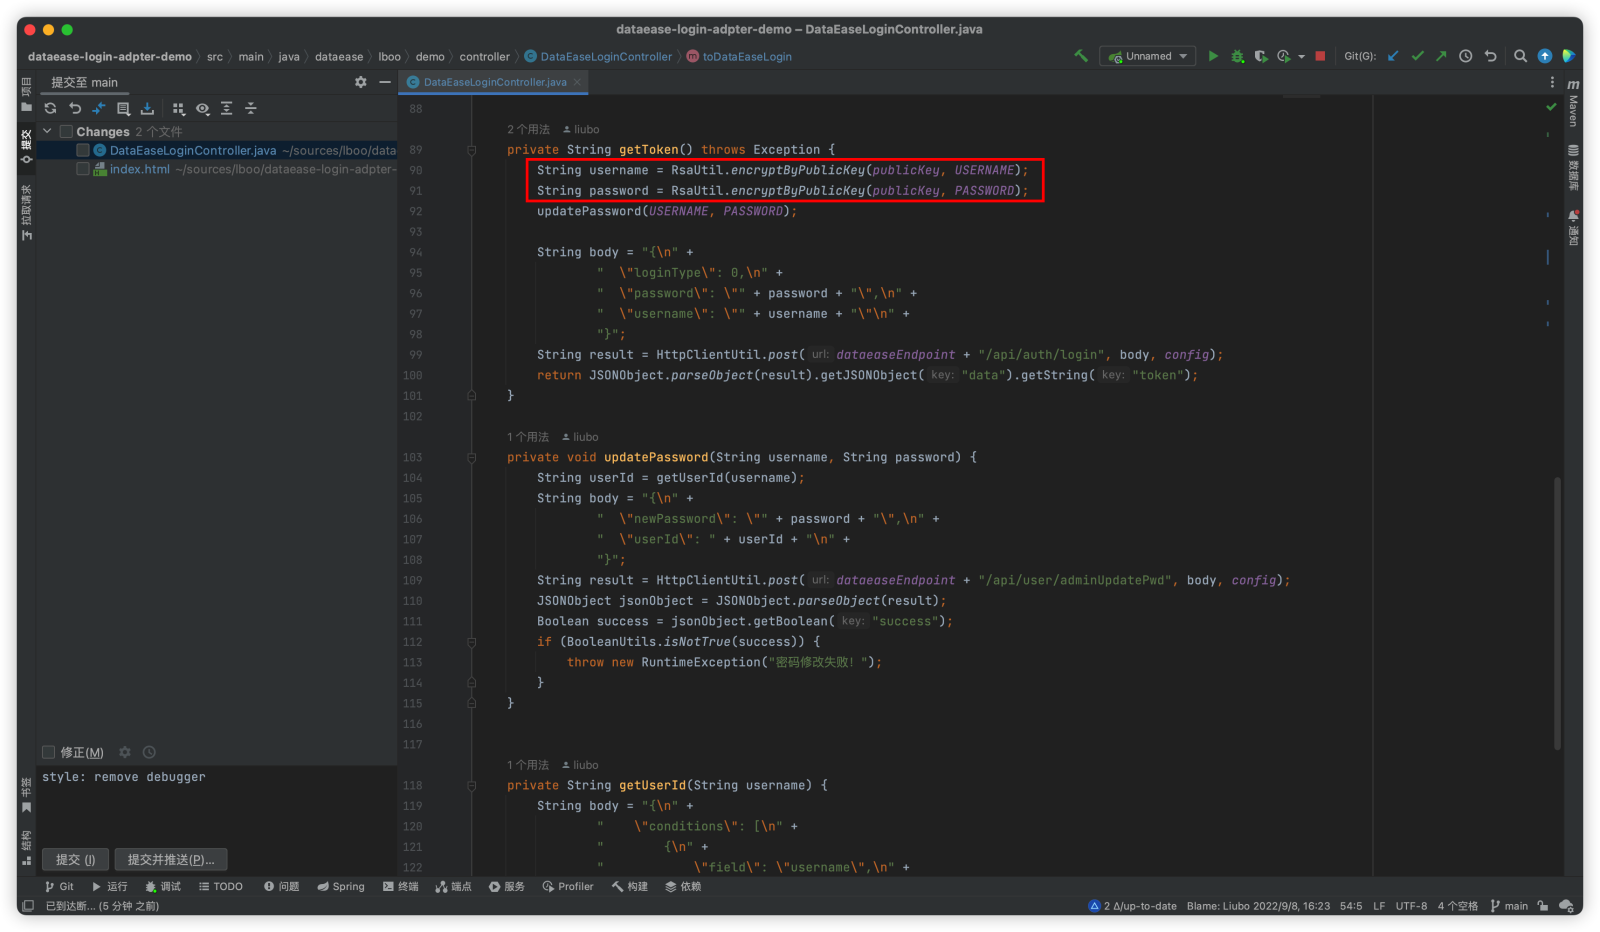Open the TODO tool window tab
The width and height of the screenshot is (1600, 932).
point(221,886)
